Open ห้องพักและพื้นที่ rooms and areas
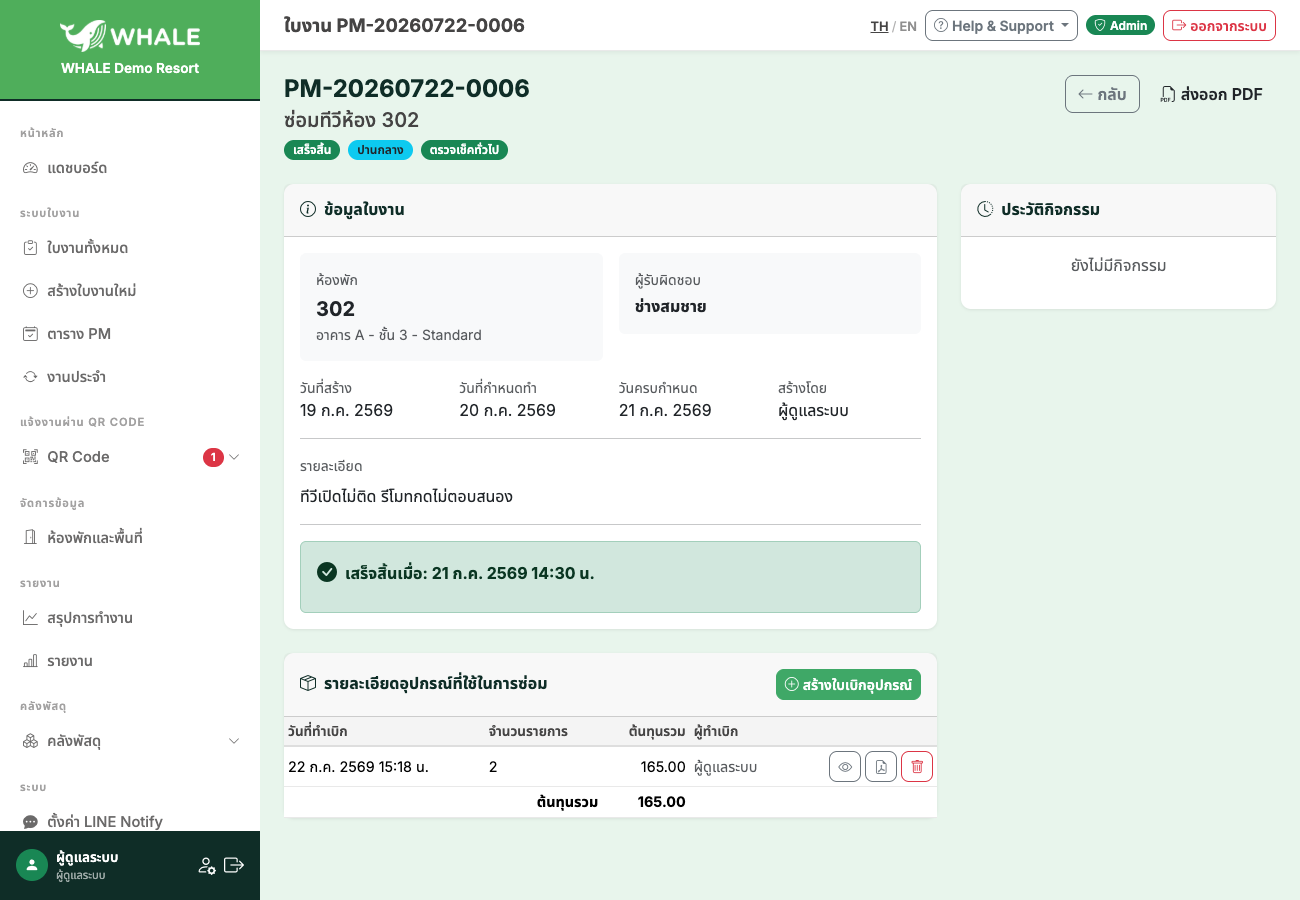The image size is (1300, 900). click(x=130, y=538)
